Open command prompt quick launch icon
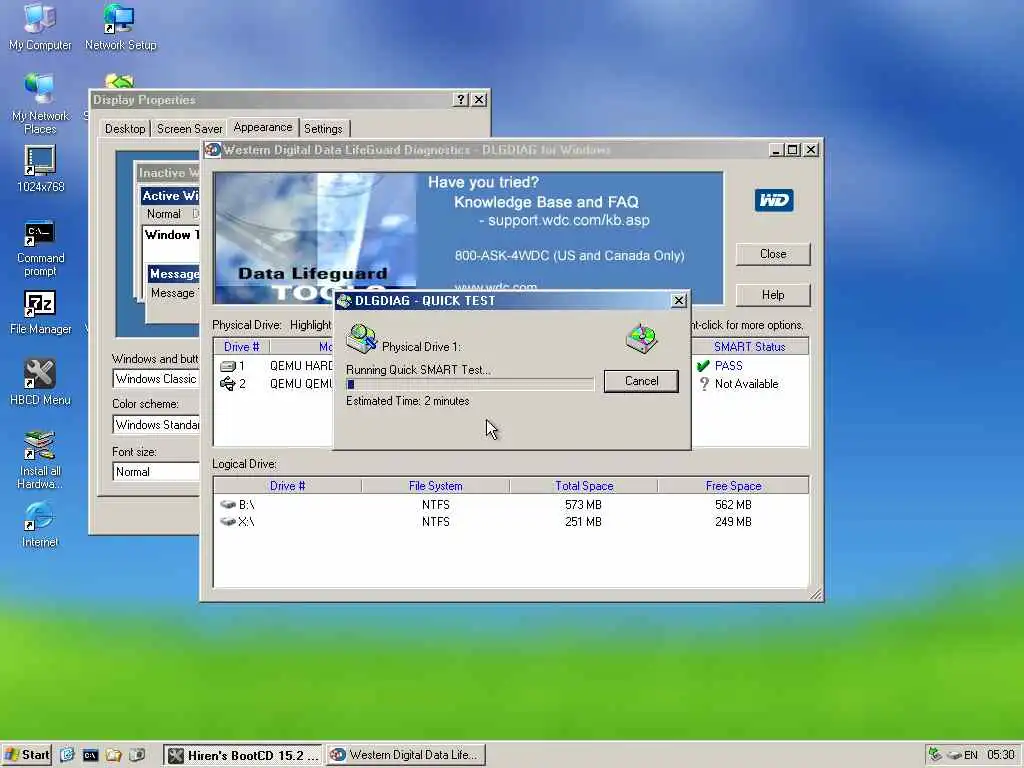Viewport: 1024px width, 768px height. pos(90,756)
